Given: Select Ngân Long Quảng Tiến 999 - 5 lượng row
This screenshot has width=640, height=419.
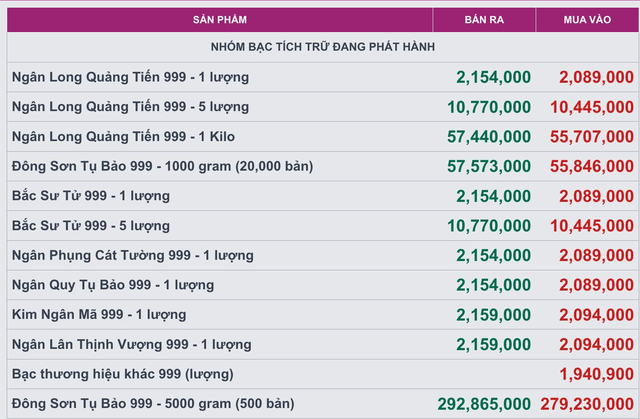Looking at the screenshot, I should pos(323,107).
